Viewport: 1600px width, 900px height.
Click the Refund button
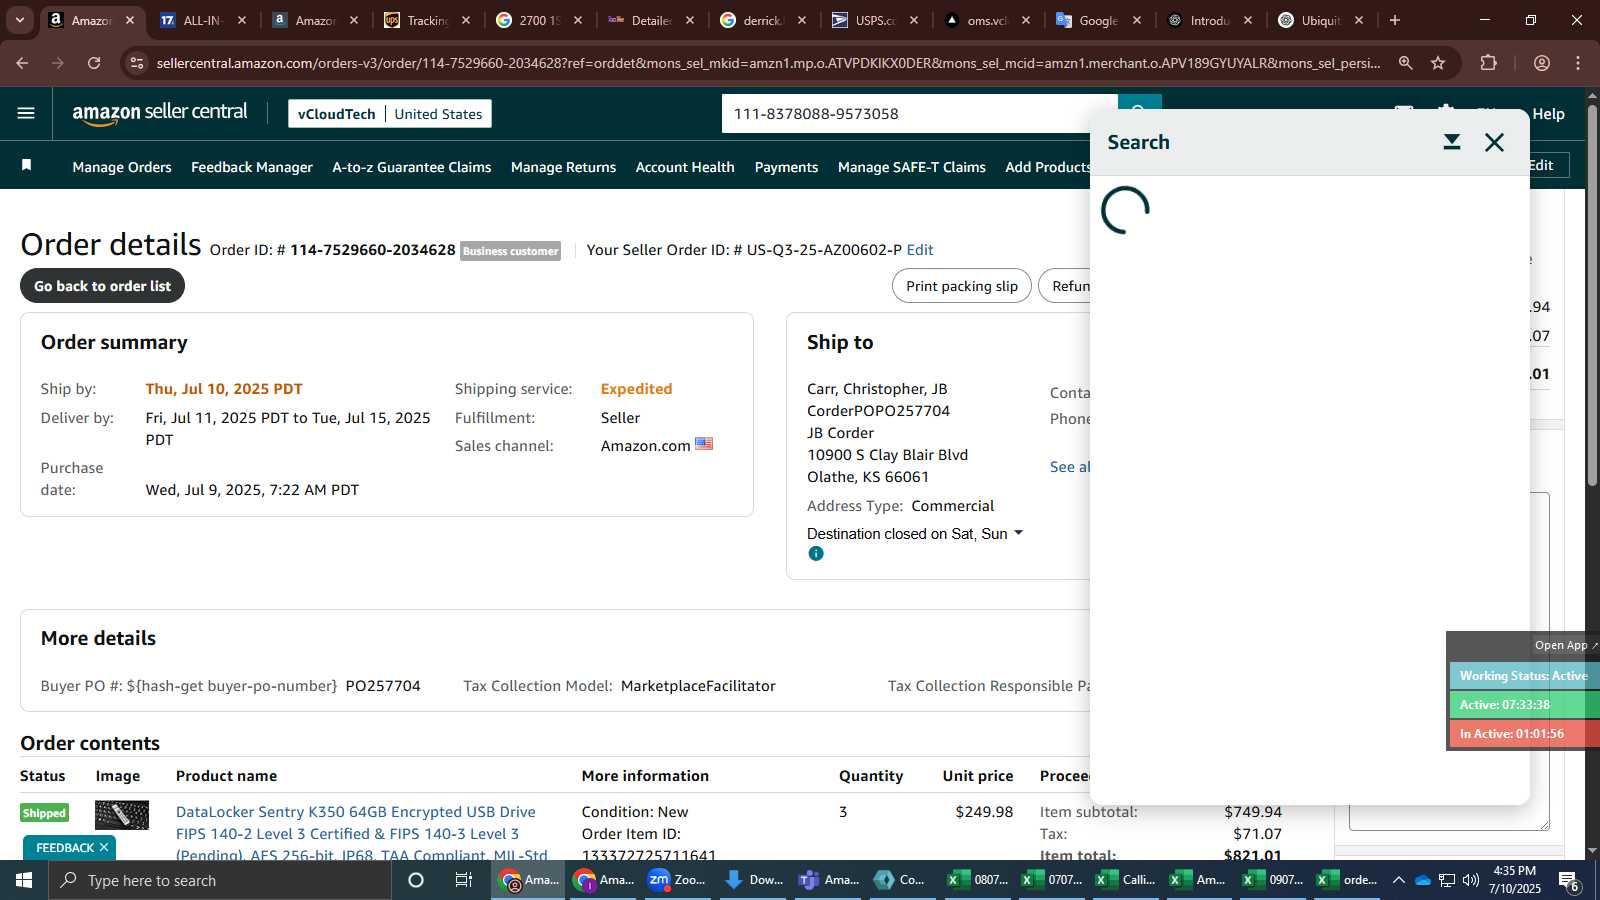click(x=1066, y=286)
